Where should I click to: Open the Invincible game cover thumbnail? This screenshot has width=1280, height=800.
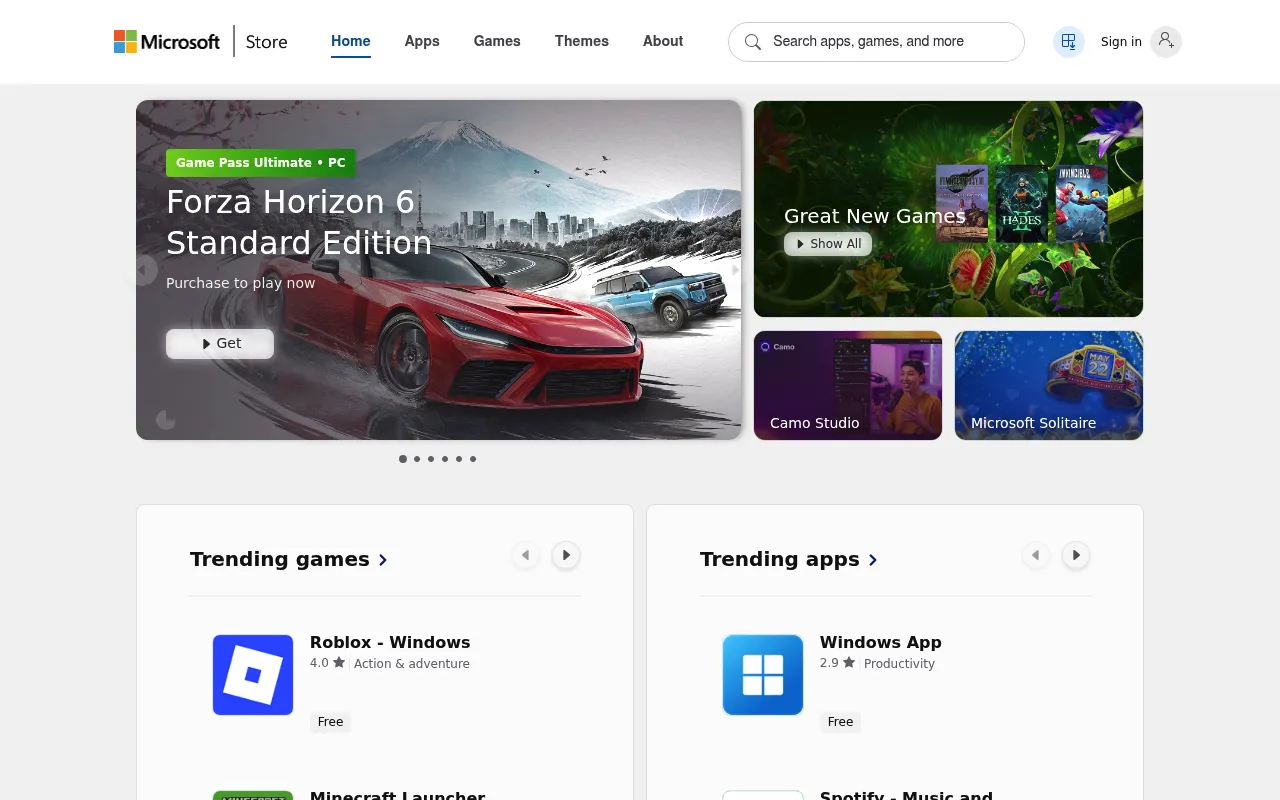pyautogui.click(x=1082, y=204)
